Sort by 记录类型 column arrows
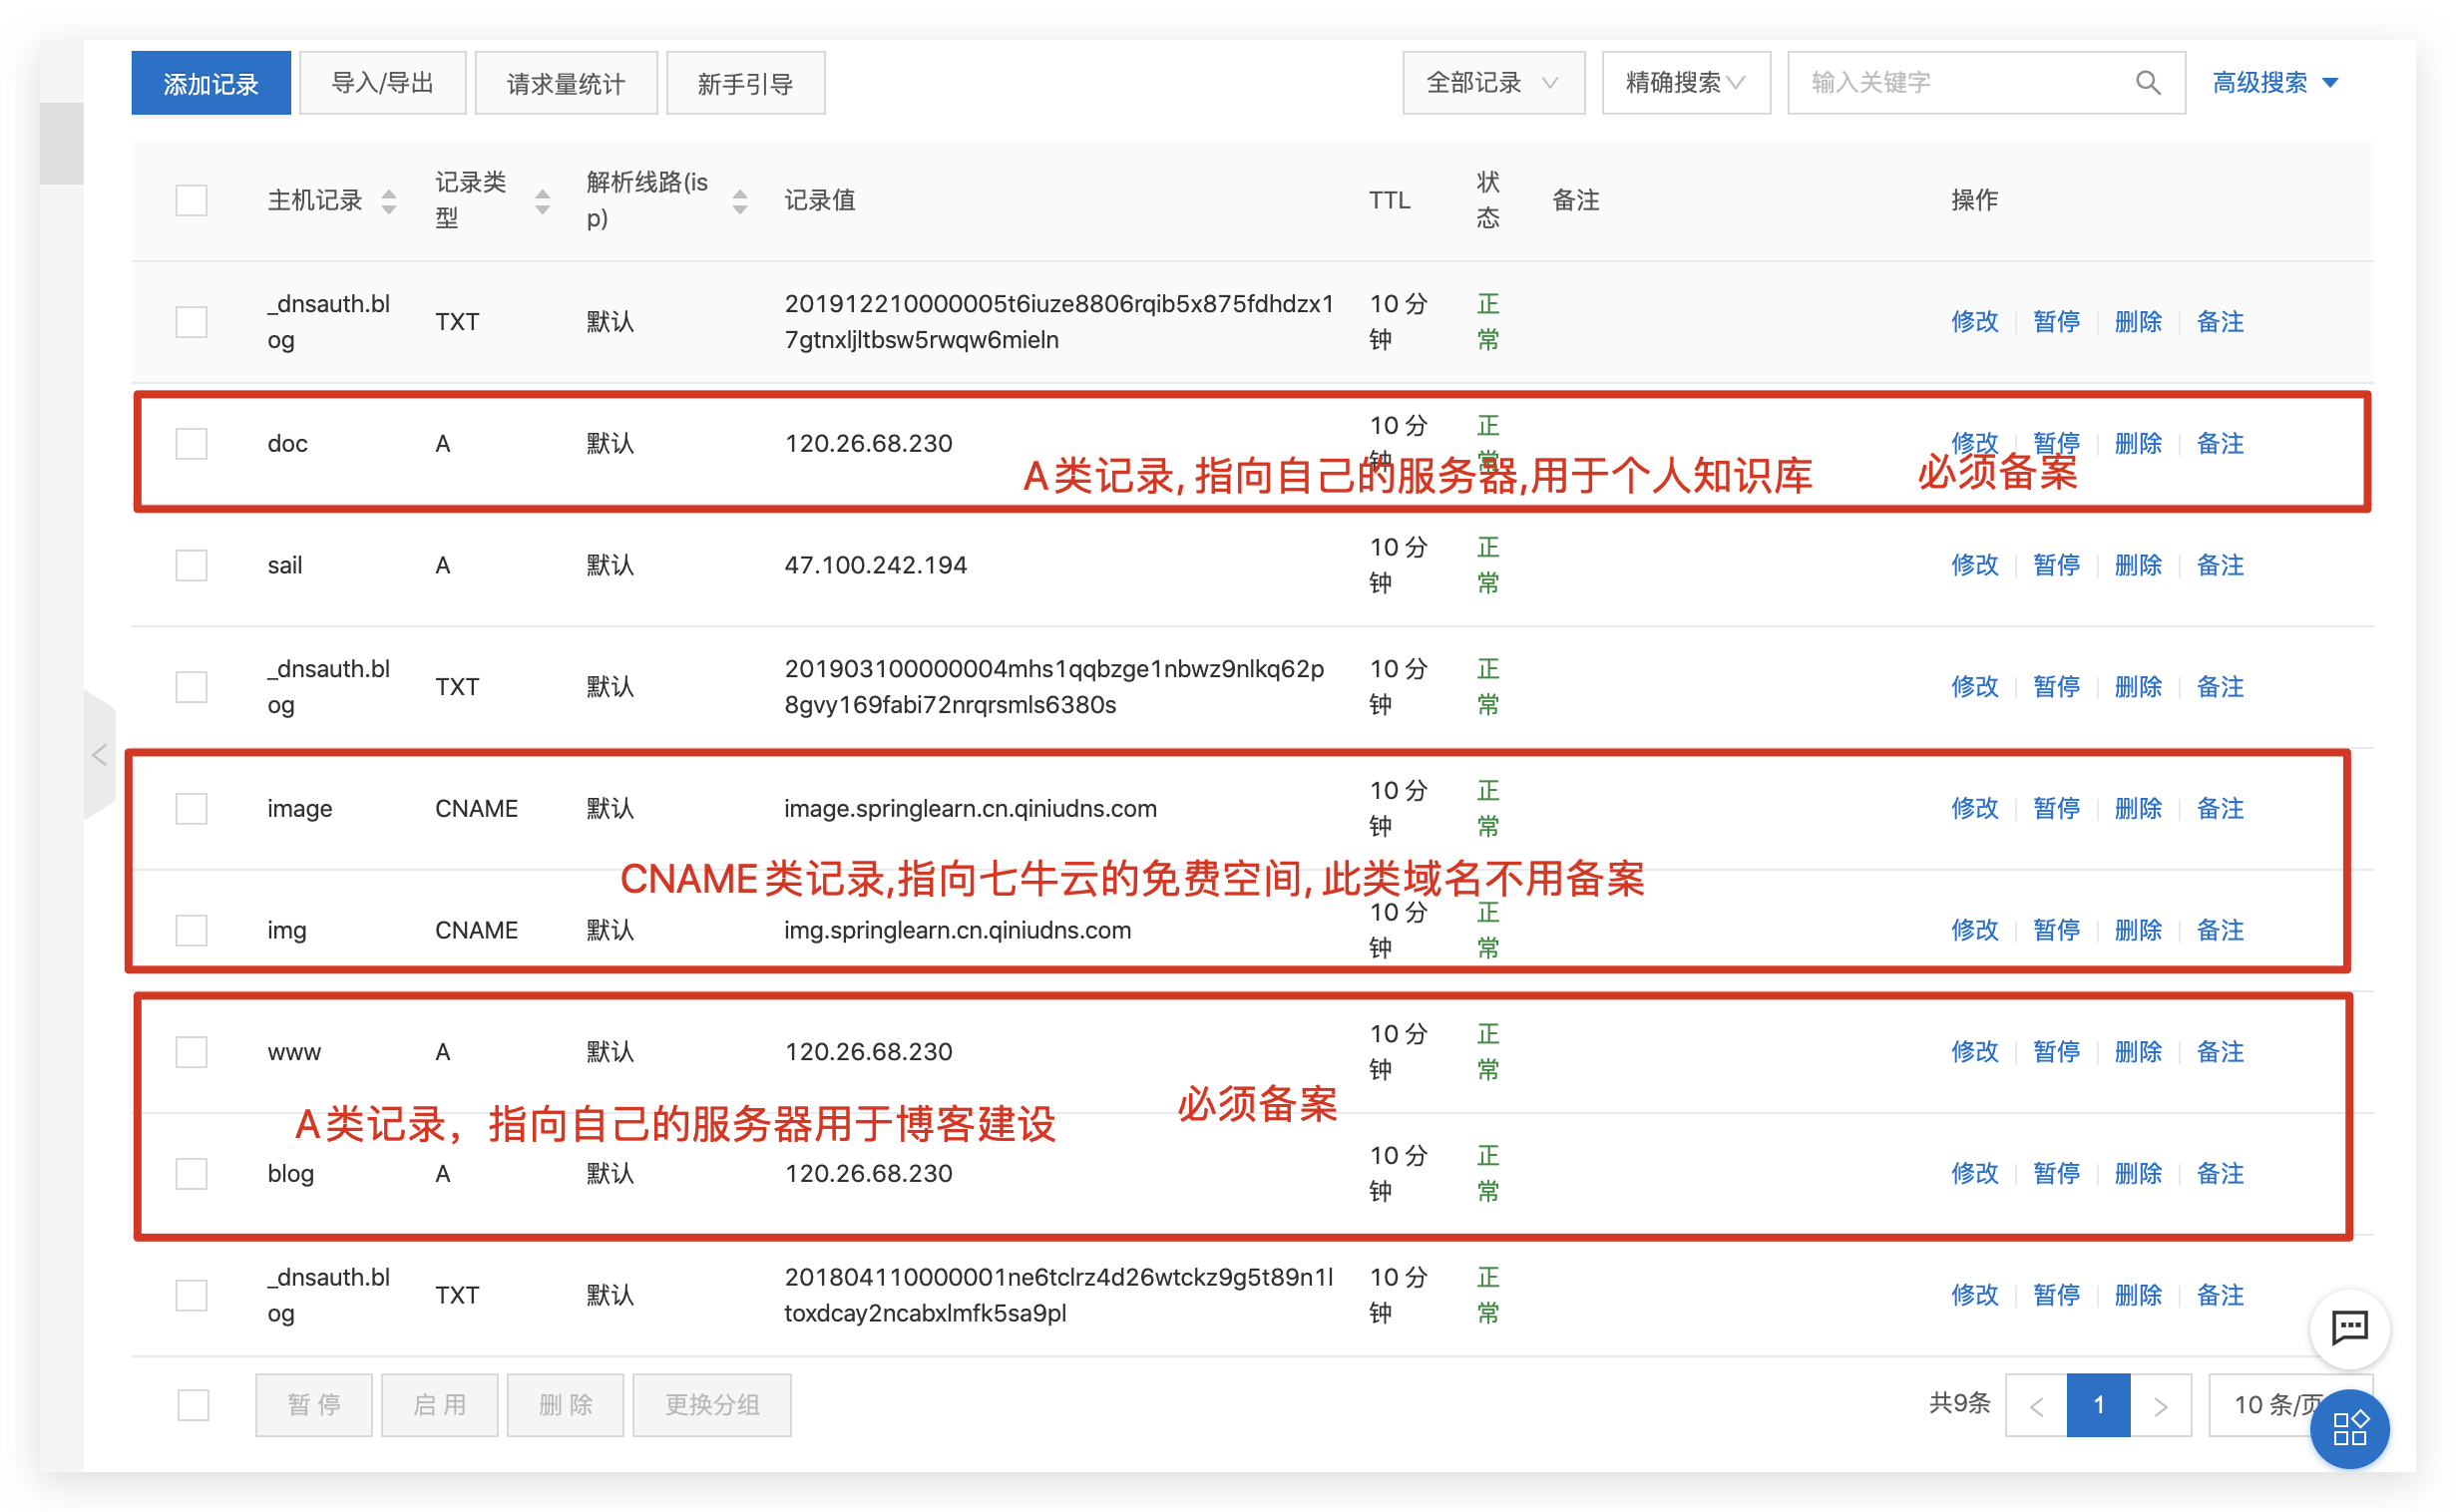The width and height of the screenshot is (2456, 1512). (x=542, y=201)
